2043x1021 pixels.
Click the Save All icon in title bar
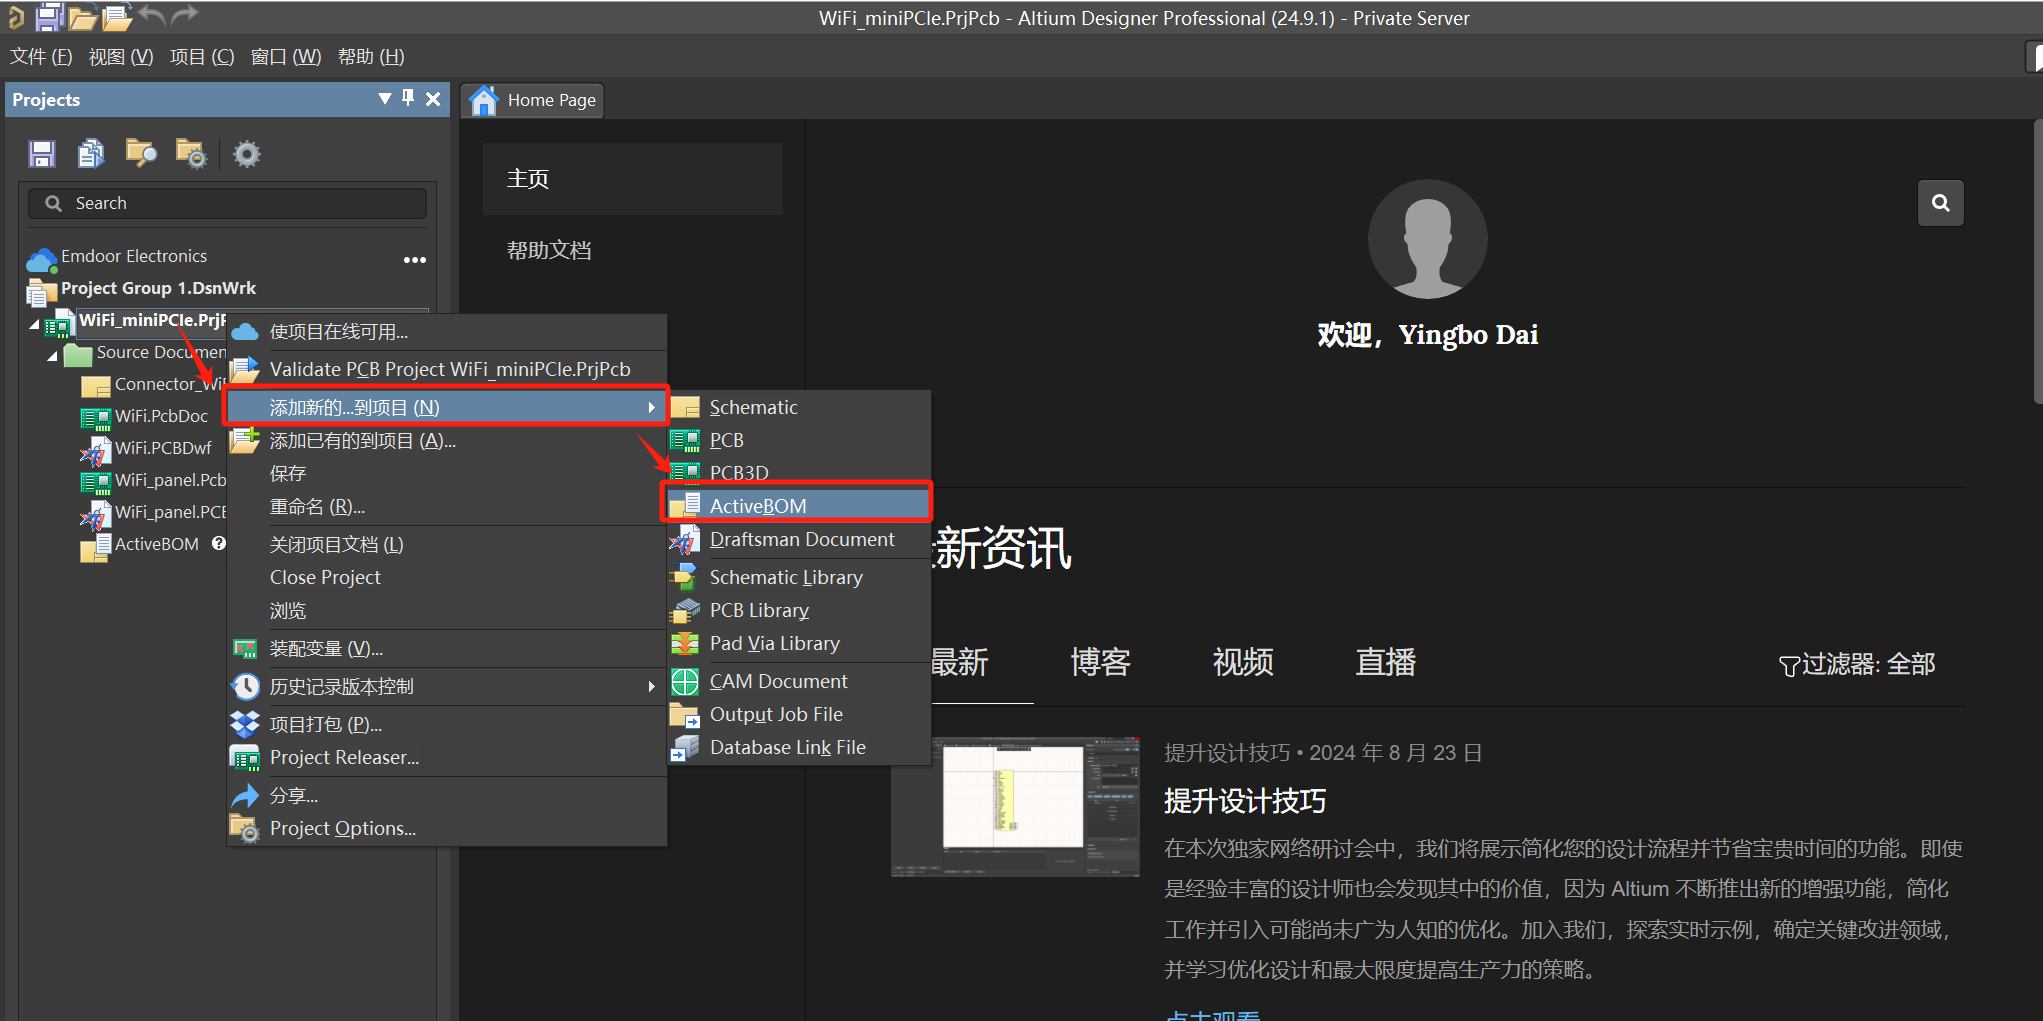(49, 16)
